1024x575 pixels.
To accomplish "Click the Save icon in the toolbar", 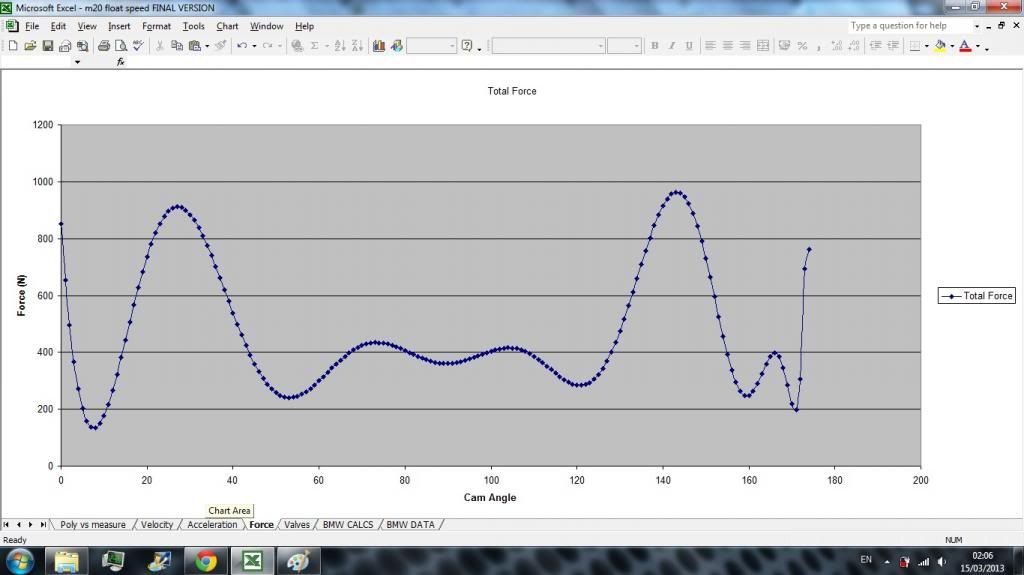I will click(47, 46).
